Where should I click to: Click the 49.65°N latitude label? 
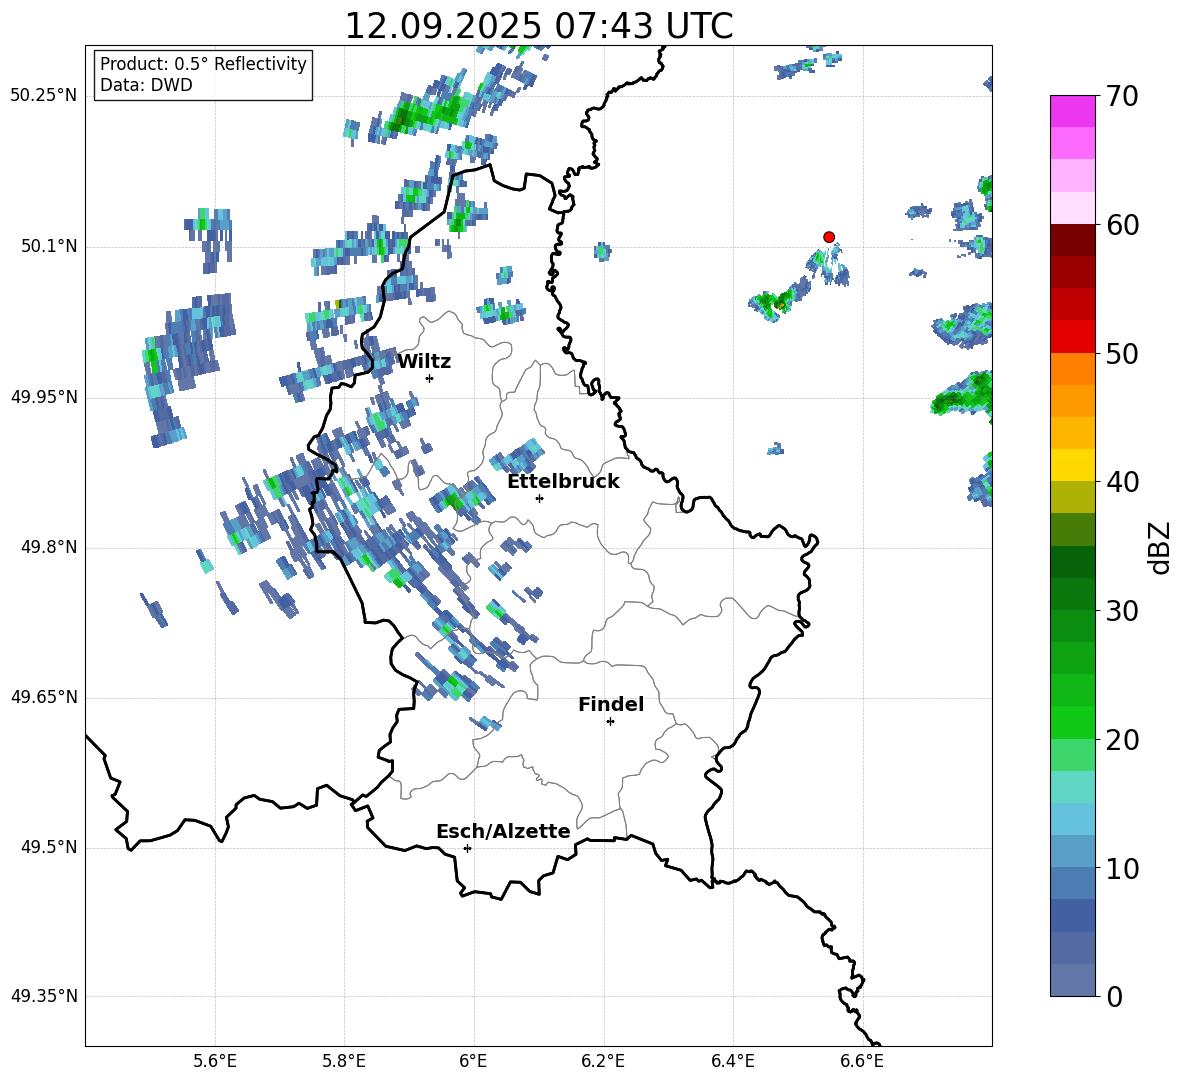[x=44, y=697]
